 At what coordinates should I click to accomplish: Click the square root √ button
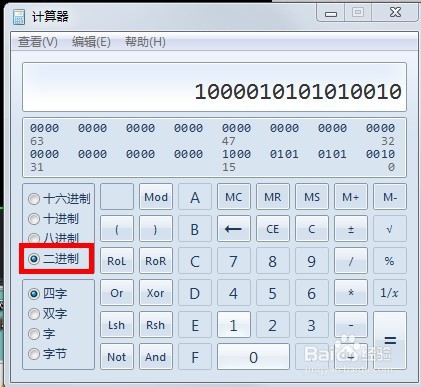(x=390, y=229)
